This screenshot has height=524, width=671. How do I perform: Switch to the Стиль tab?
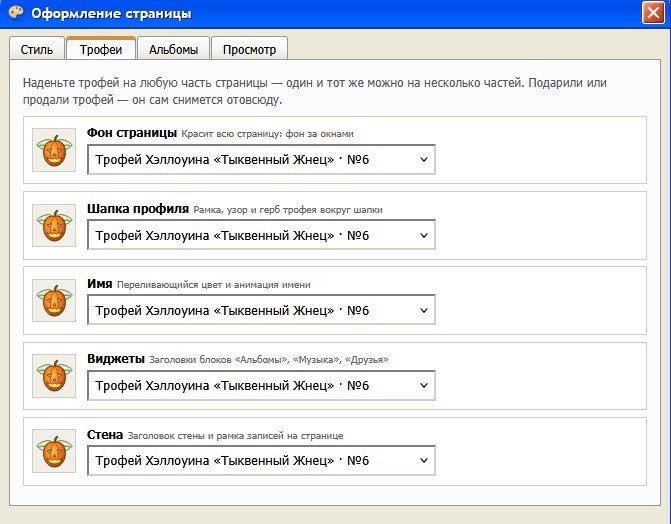click(37, 49)
